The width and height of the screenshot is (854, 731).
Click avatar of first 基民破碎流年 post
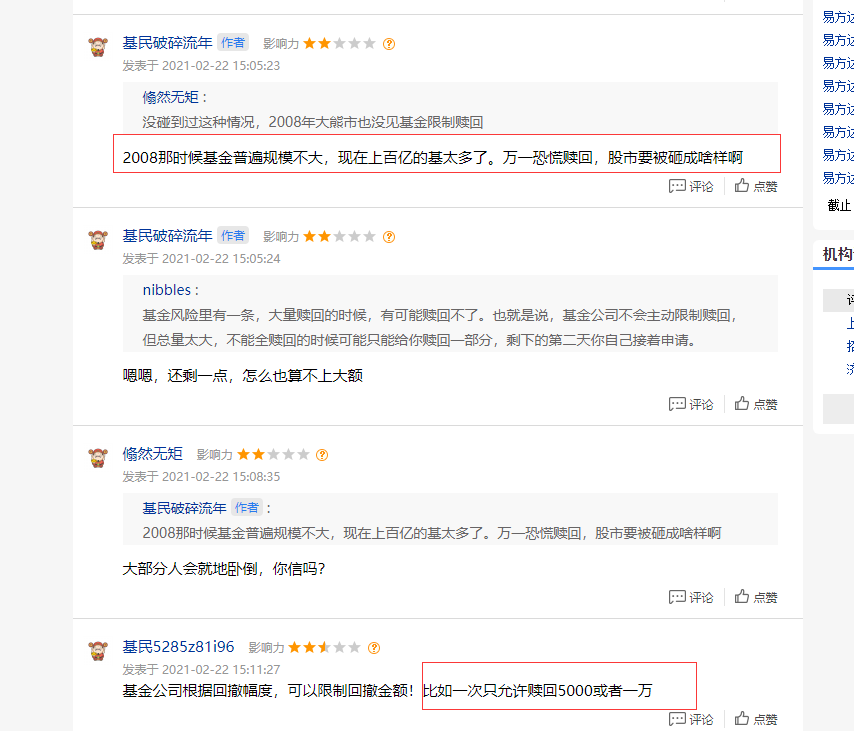pos(98,47)
